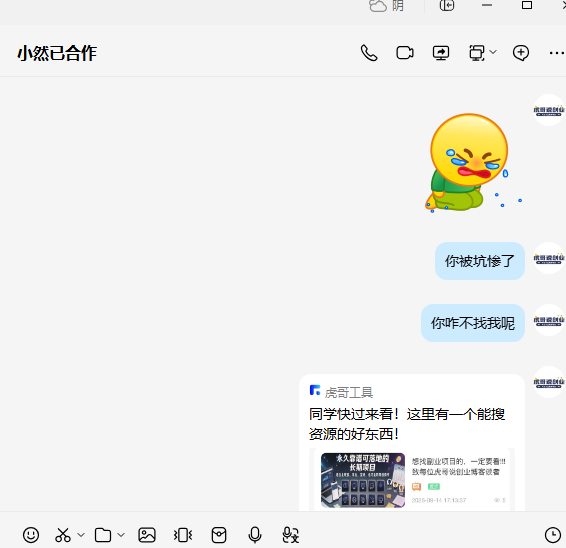
Task: Open the emoji picker
Action: click(x=31, y=535)
